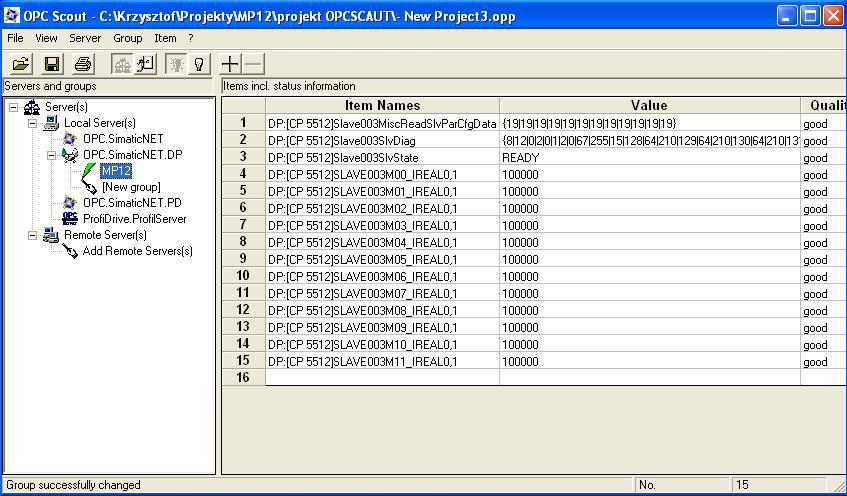Click the server connect toolbar icon
847x496 pixels.
pos(122,64)
